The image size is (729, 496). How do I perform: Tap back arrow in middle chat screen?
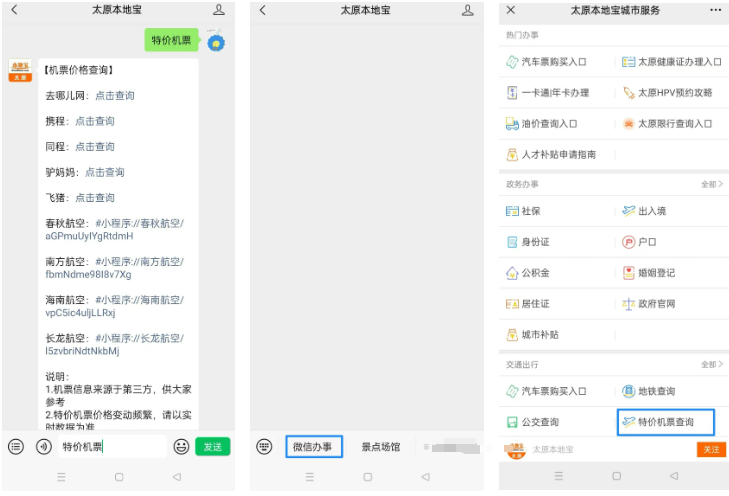[263, 10]
